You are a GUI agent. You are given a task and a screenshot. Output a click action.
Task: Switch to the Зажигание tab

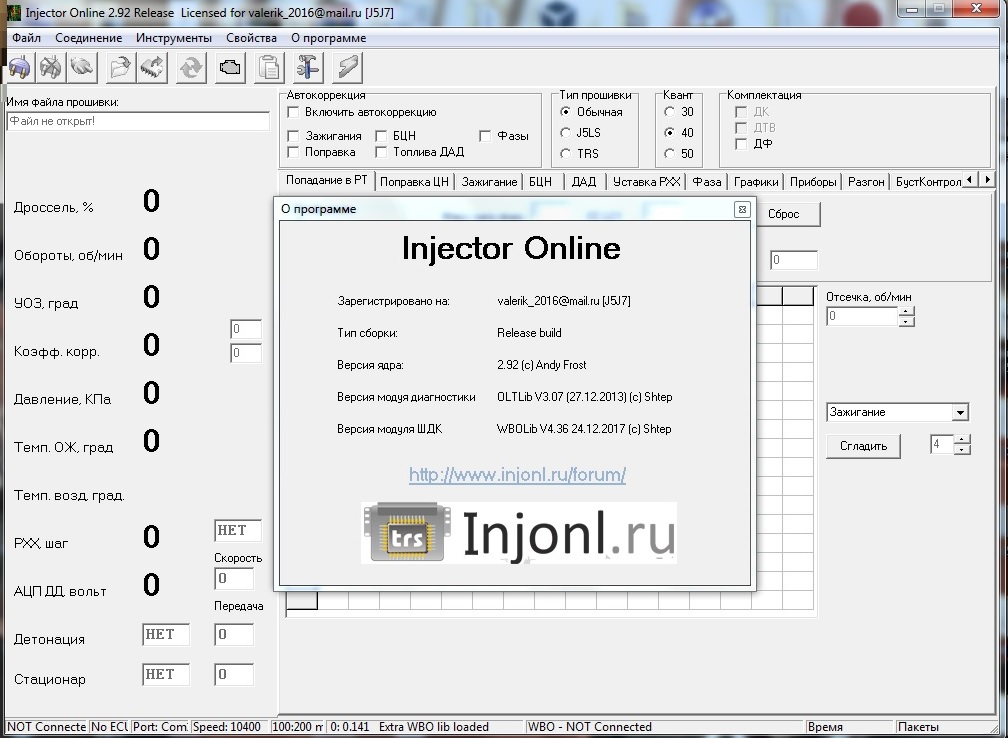[x=489, y=182]
